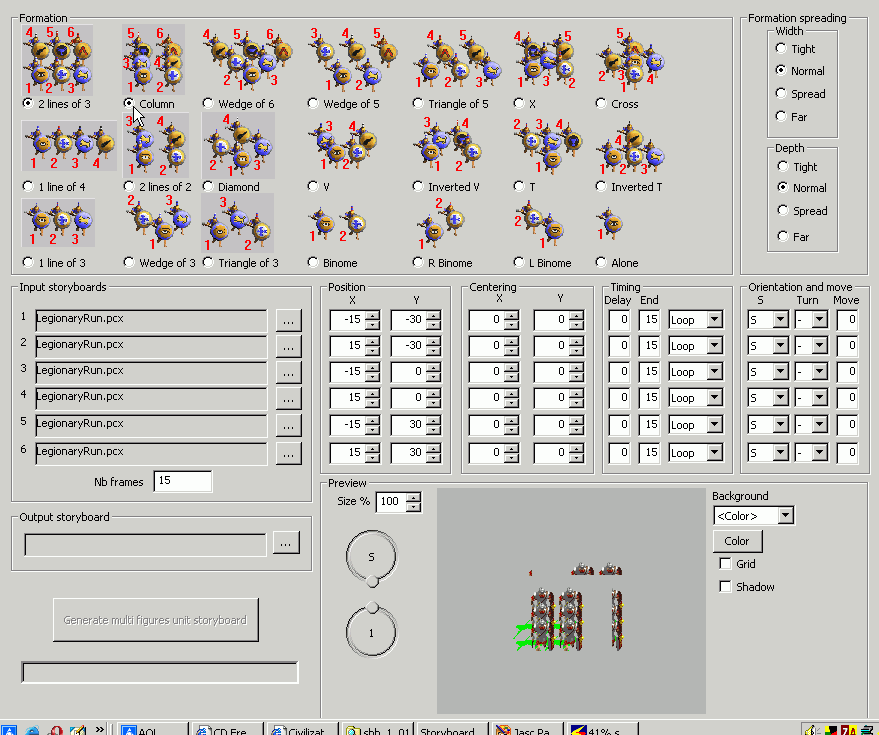Pick the 'Wedge of 5' formation picture

[x=353, y=59]
